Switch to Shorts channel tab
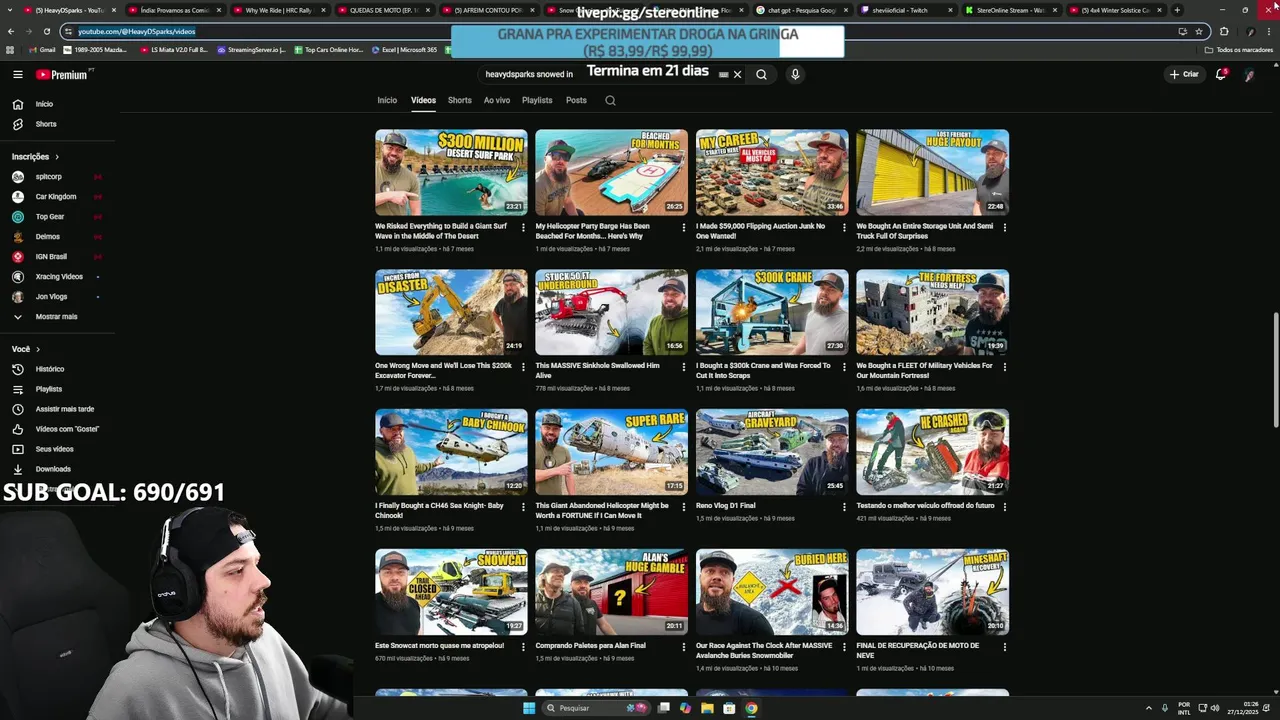 point(460,100)
